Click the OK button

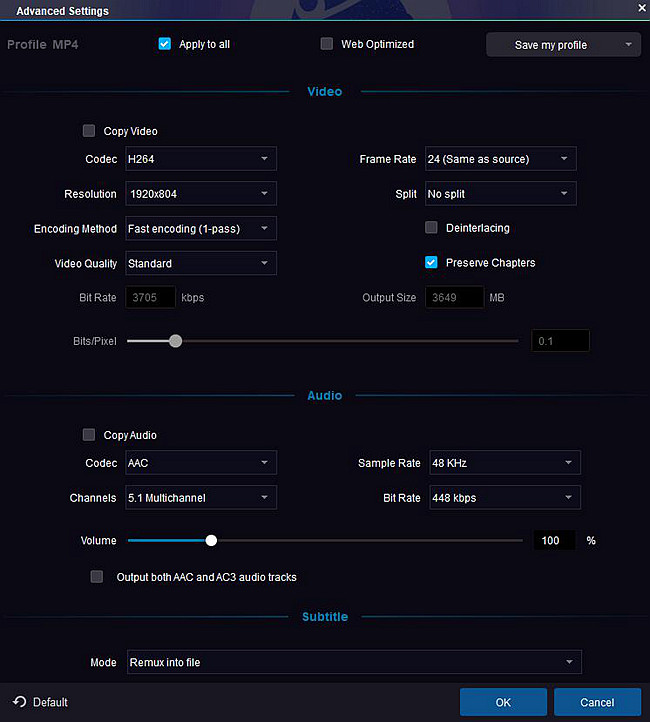click(x=503, y=702)
